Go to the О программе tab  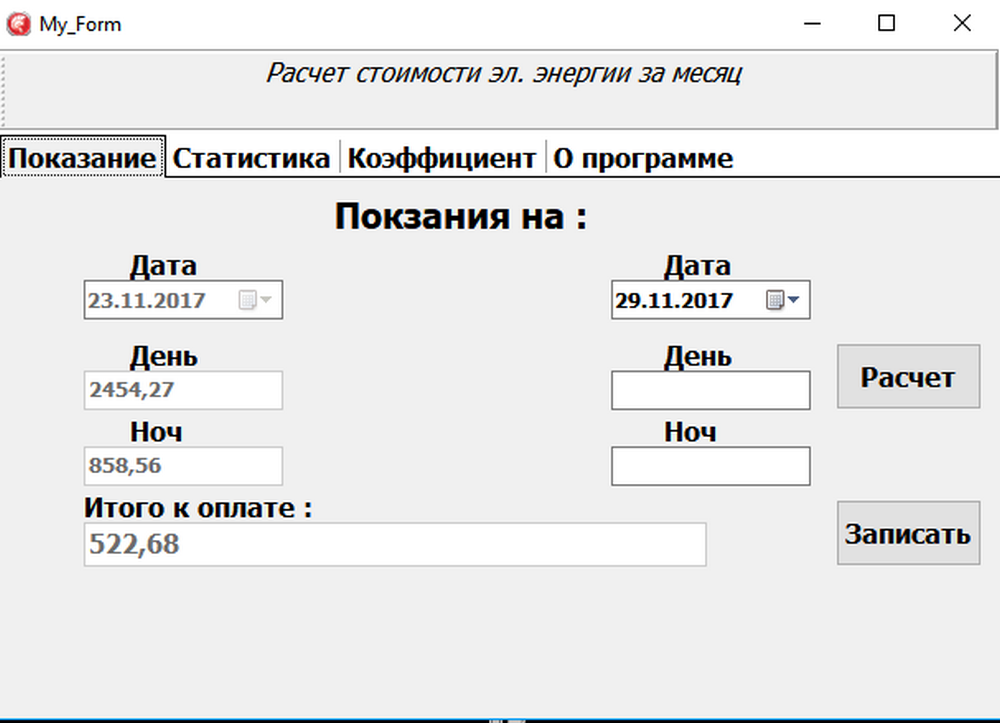[643, 158]
